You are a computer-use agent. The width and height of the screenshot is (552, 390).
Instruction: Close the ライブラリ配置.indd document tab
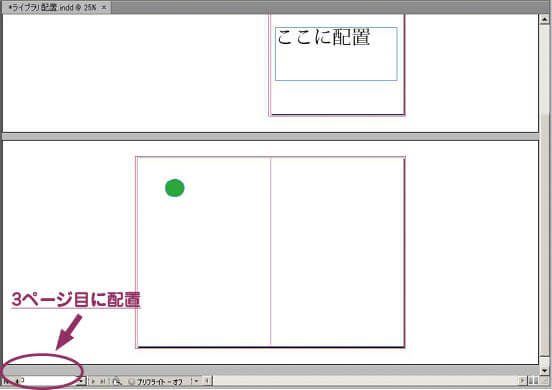click(104, 7)
